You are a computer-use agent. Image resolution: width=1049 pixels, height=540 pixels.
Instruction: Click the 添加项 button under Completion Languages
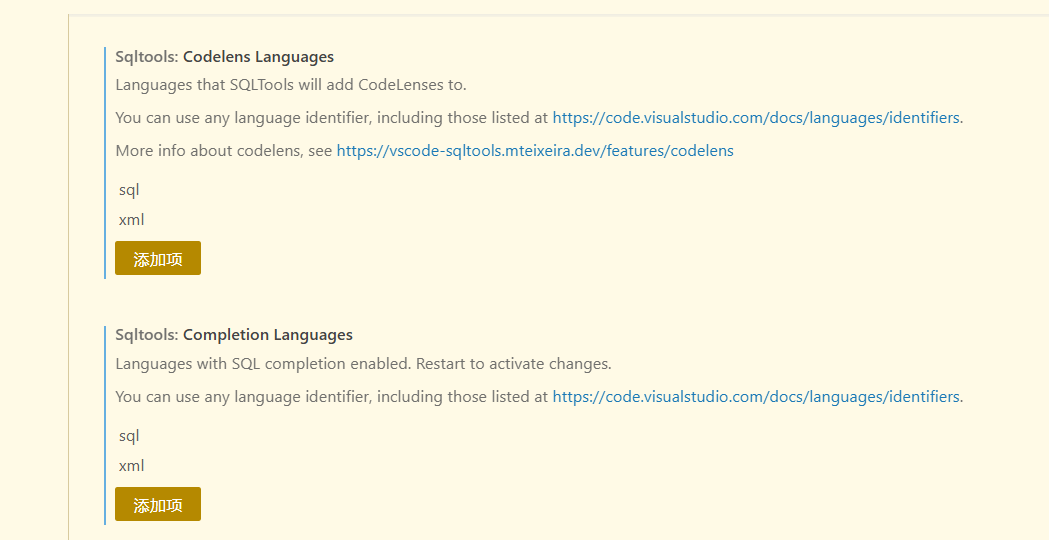(x=158, y=504)
